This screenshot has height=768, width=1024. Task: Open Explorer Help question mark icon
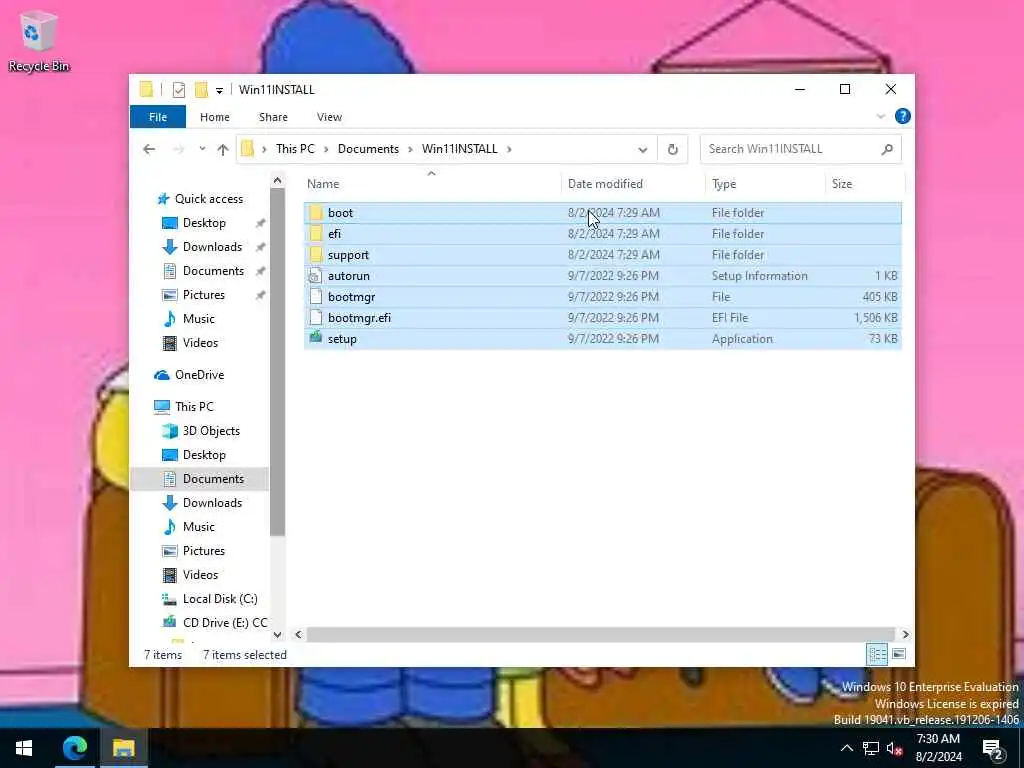[903, 116]
